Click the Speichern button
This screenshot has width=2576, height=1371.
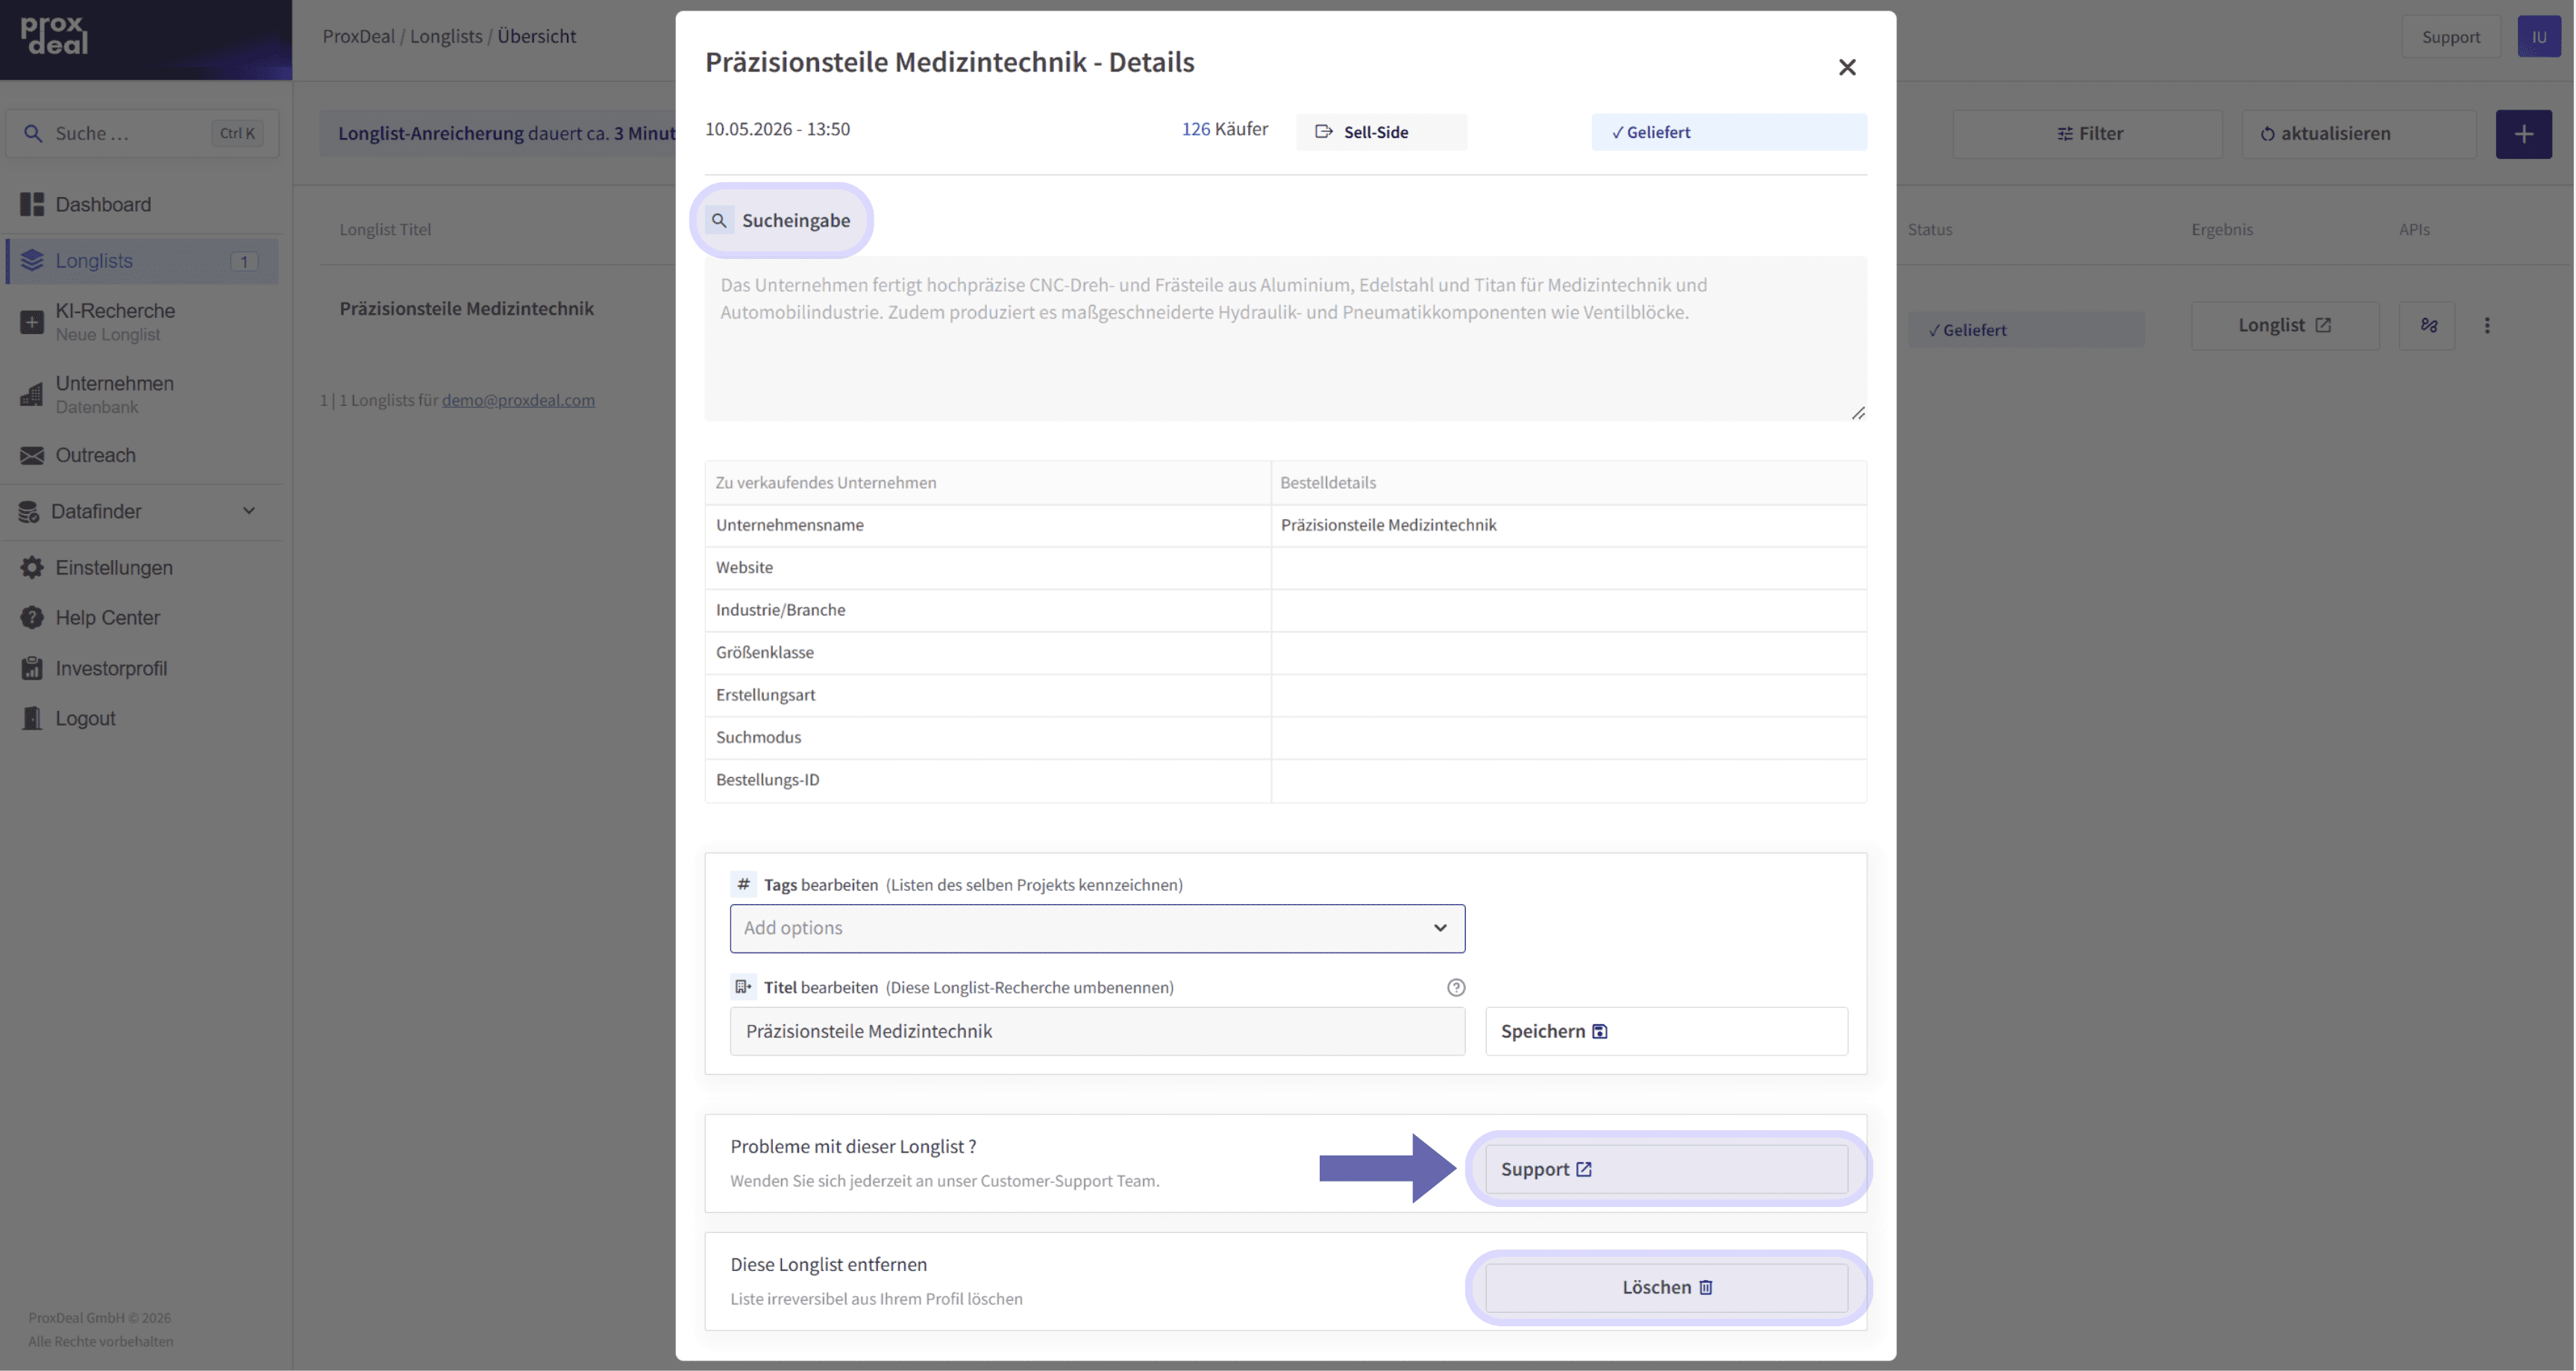(1665, 1031)
